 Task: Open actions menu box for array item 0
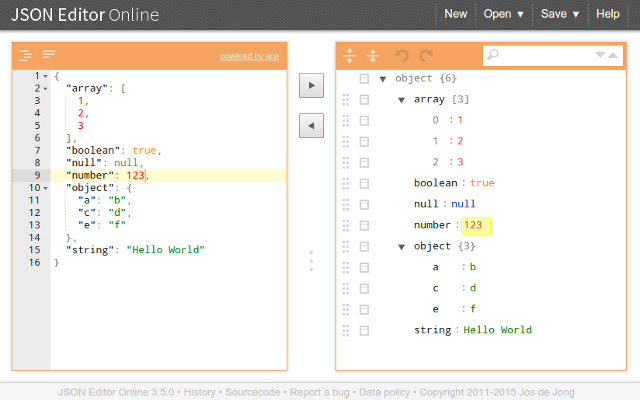coord(364,120)
